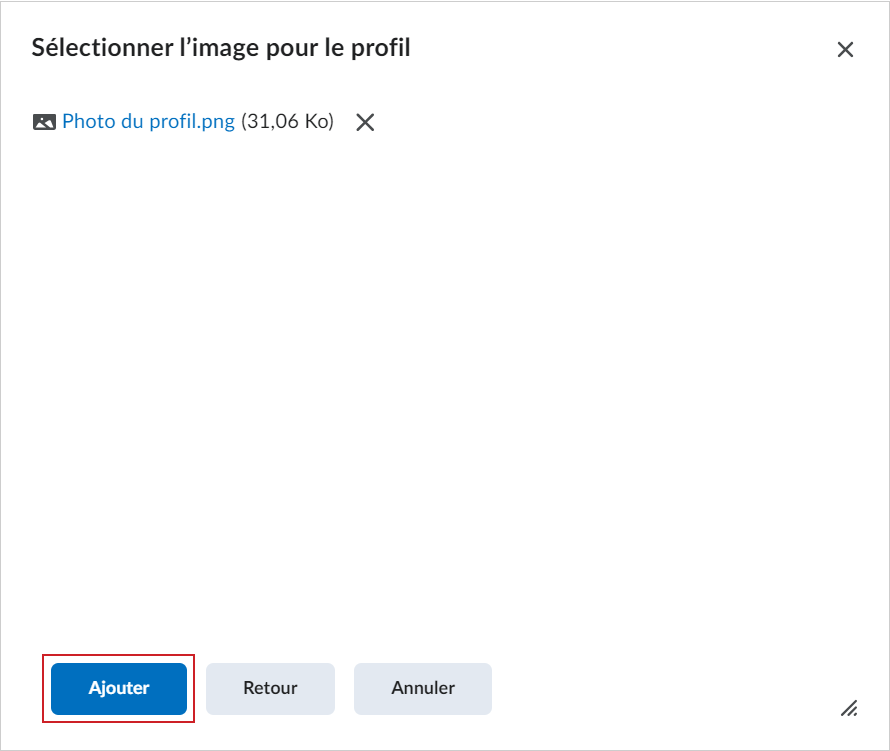Close the Sélectionner l'image pour le profil dialog

(846, 49)
